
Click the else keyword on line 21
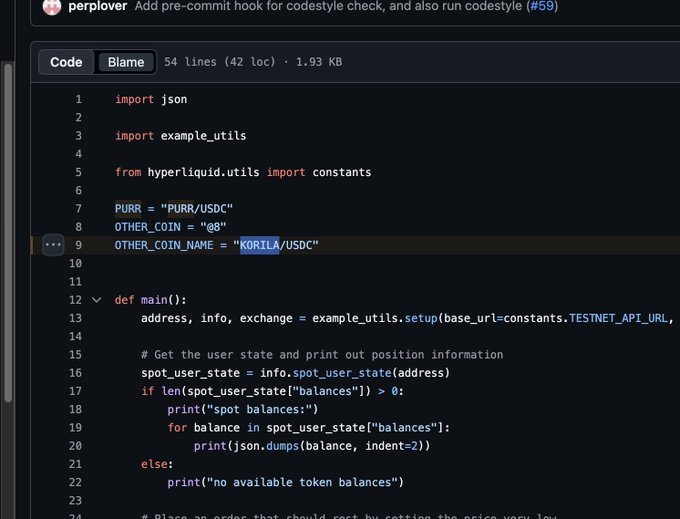[x=154, y=464]
